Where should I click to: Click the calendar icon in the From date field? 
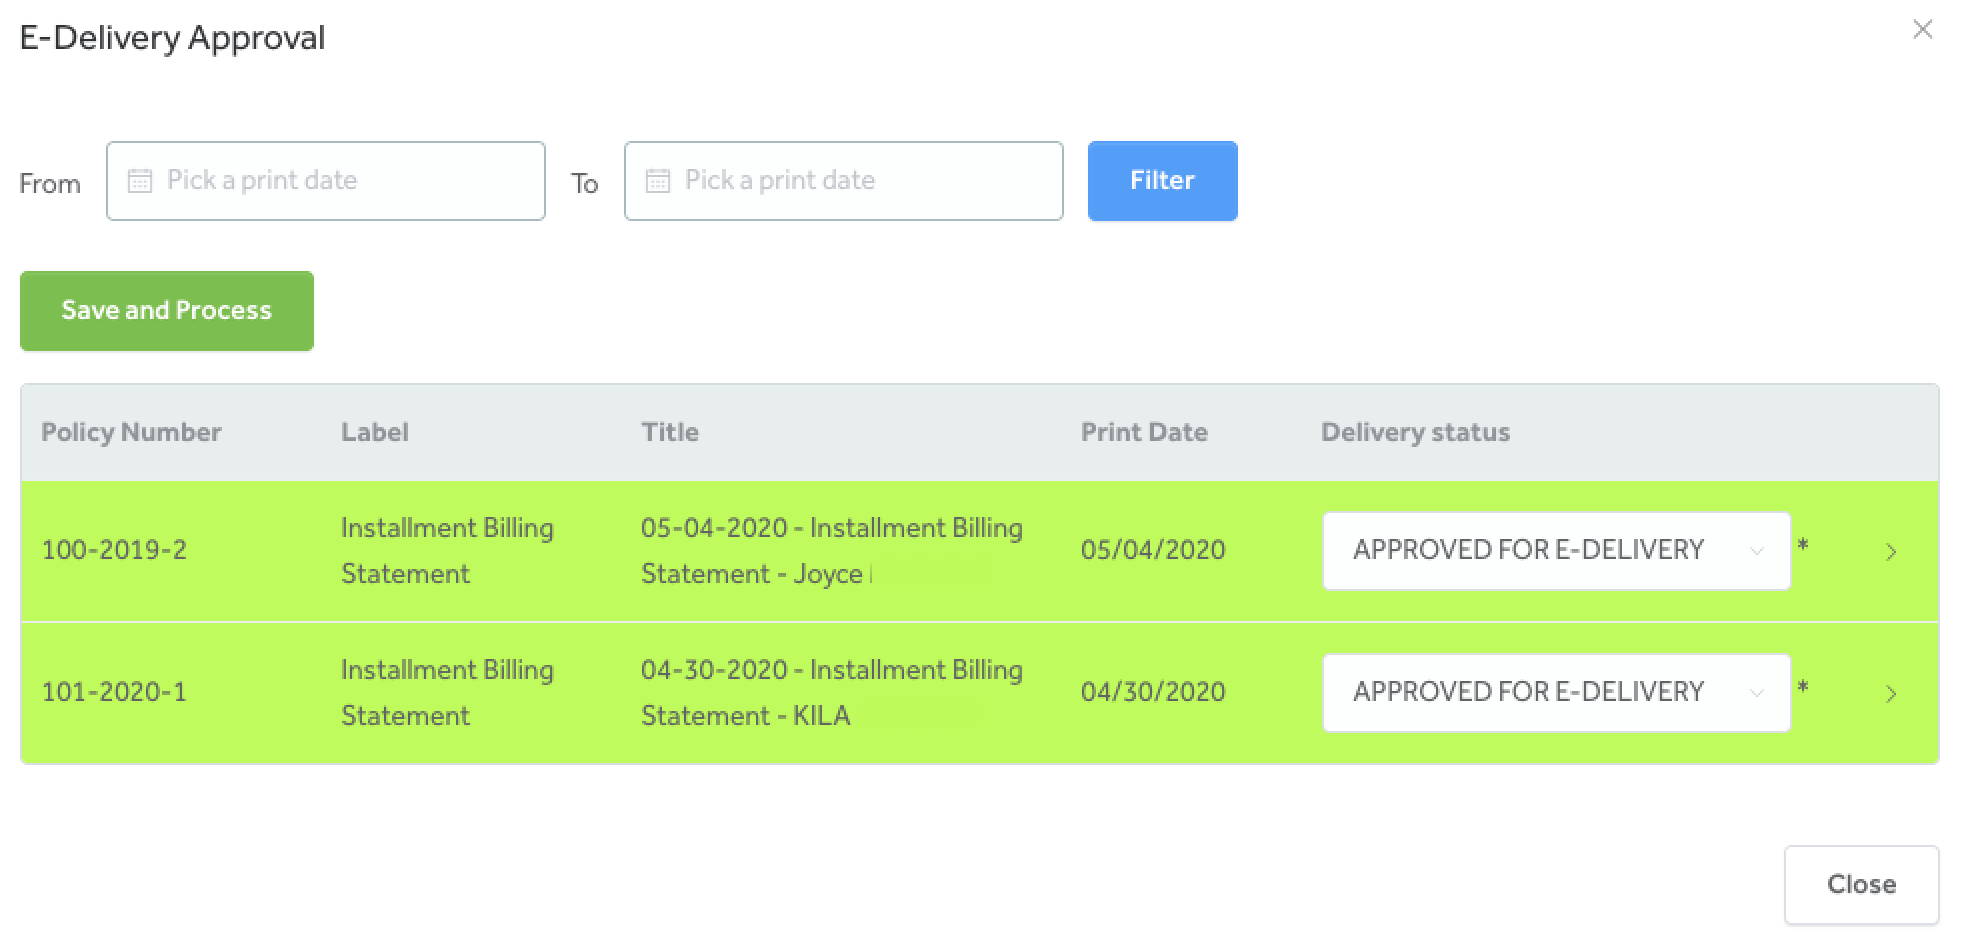click(140, 180)
